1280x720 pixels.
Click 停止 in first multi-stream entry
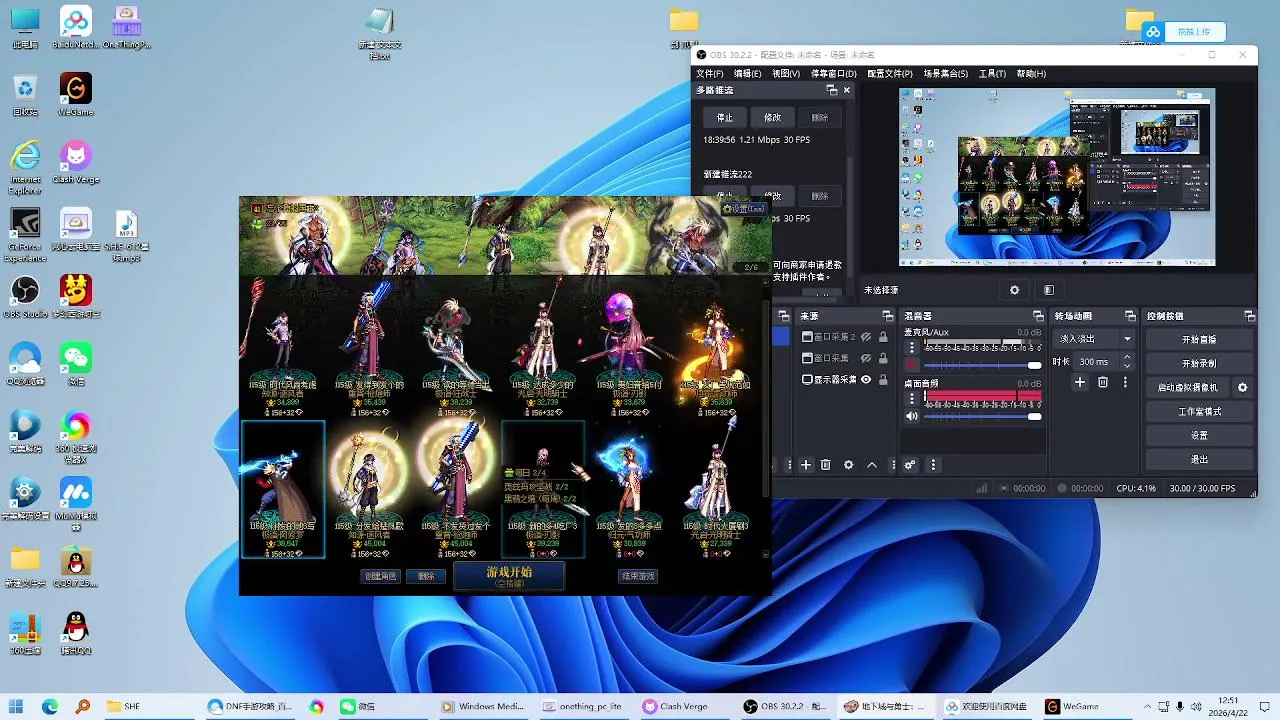725,117
